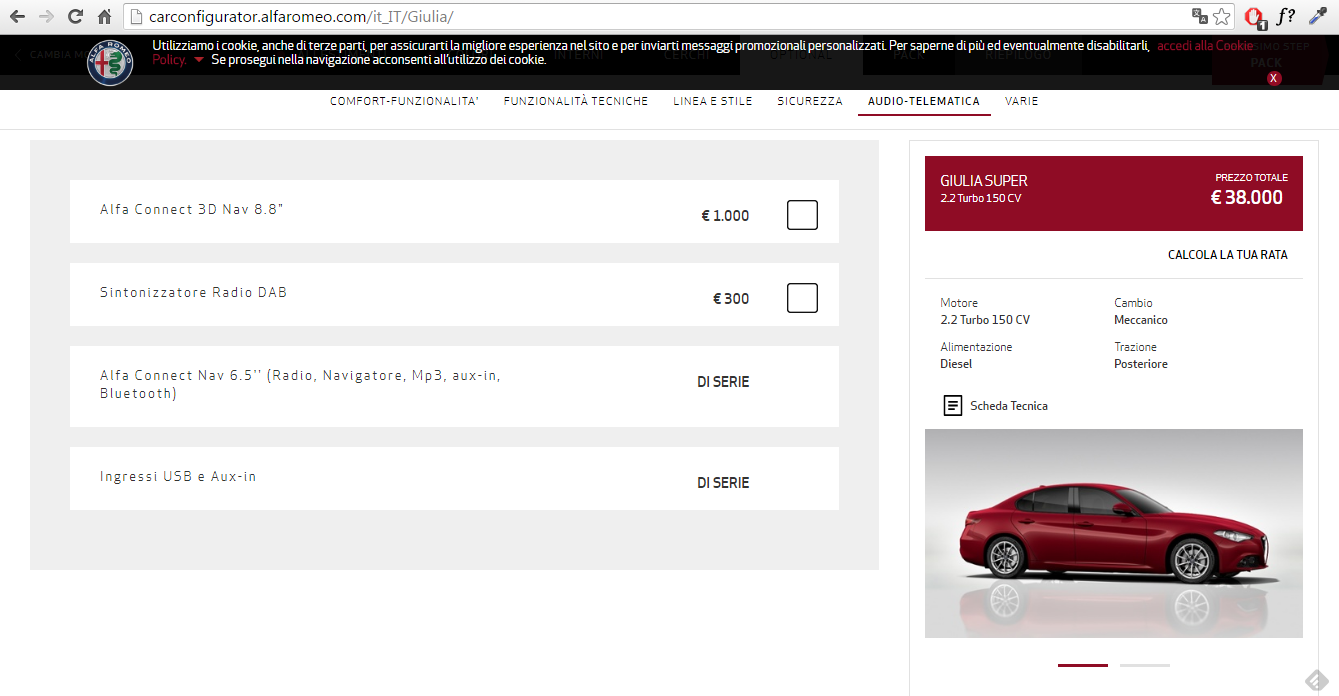1339x696 pixels.
Task: Click the Motore value '2.2 Turbo 150 CV'
Action: 985,320
